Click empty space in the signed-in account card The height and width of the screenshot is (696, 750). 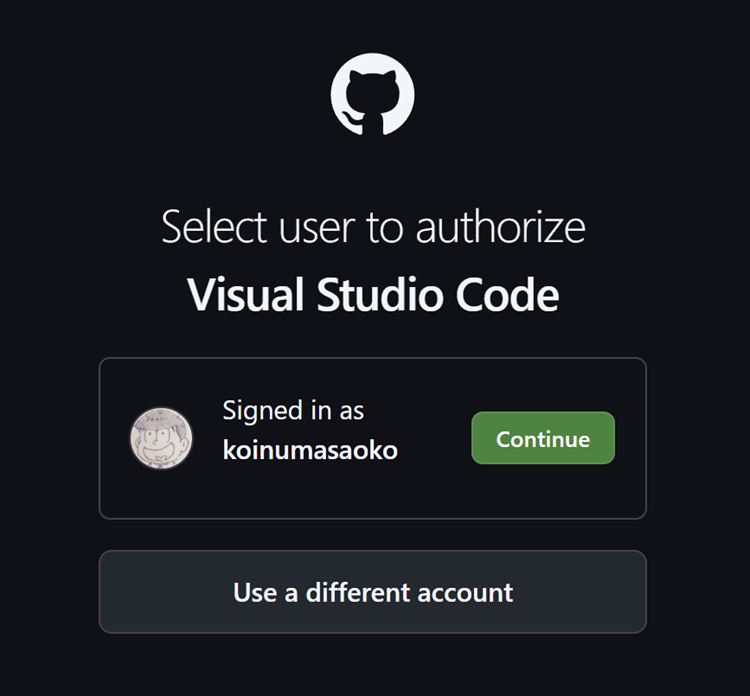tap(373, 495)
